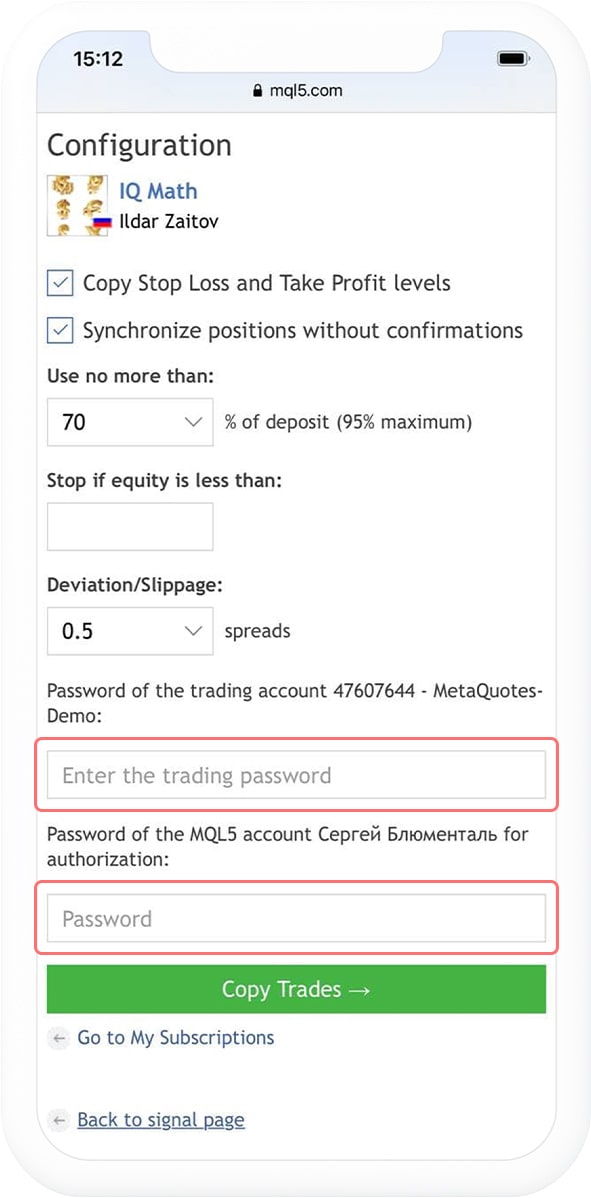Click the chevron on the 70 percent selector
The image size is (591, 1198).
click(194, 421)
